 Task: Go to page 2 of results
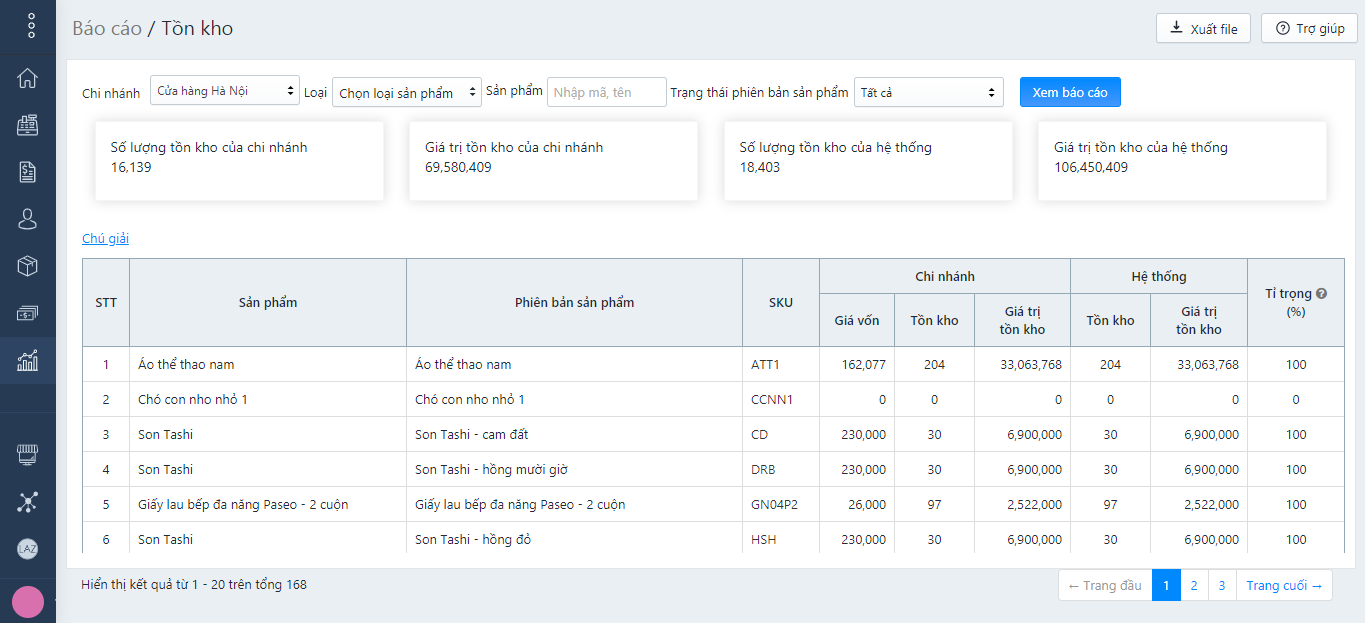pyautogui.click(x=1194, y=586)
